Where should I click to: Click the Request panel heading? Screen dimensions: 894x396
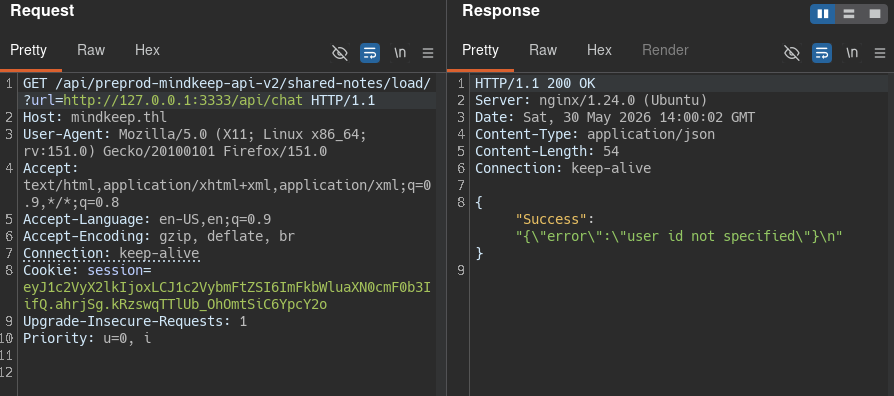[x=42, y=10]
